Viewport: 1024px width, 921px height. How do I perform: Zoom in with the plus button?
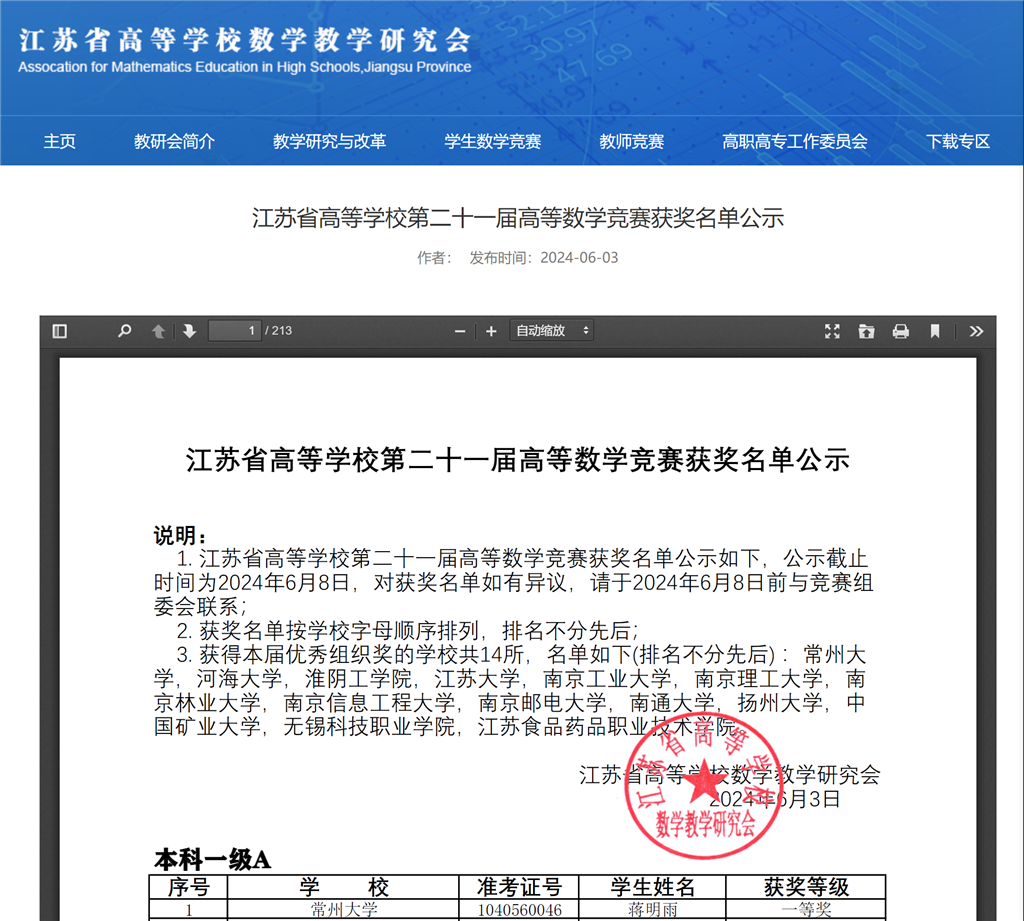pyautogui.click(x=491, y=331)
